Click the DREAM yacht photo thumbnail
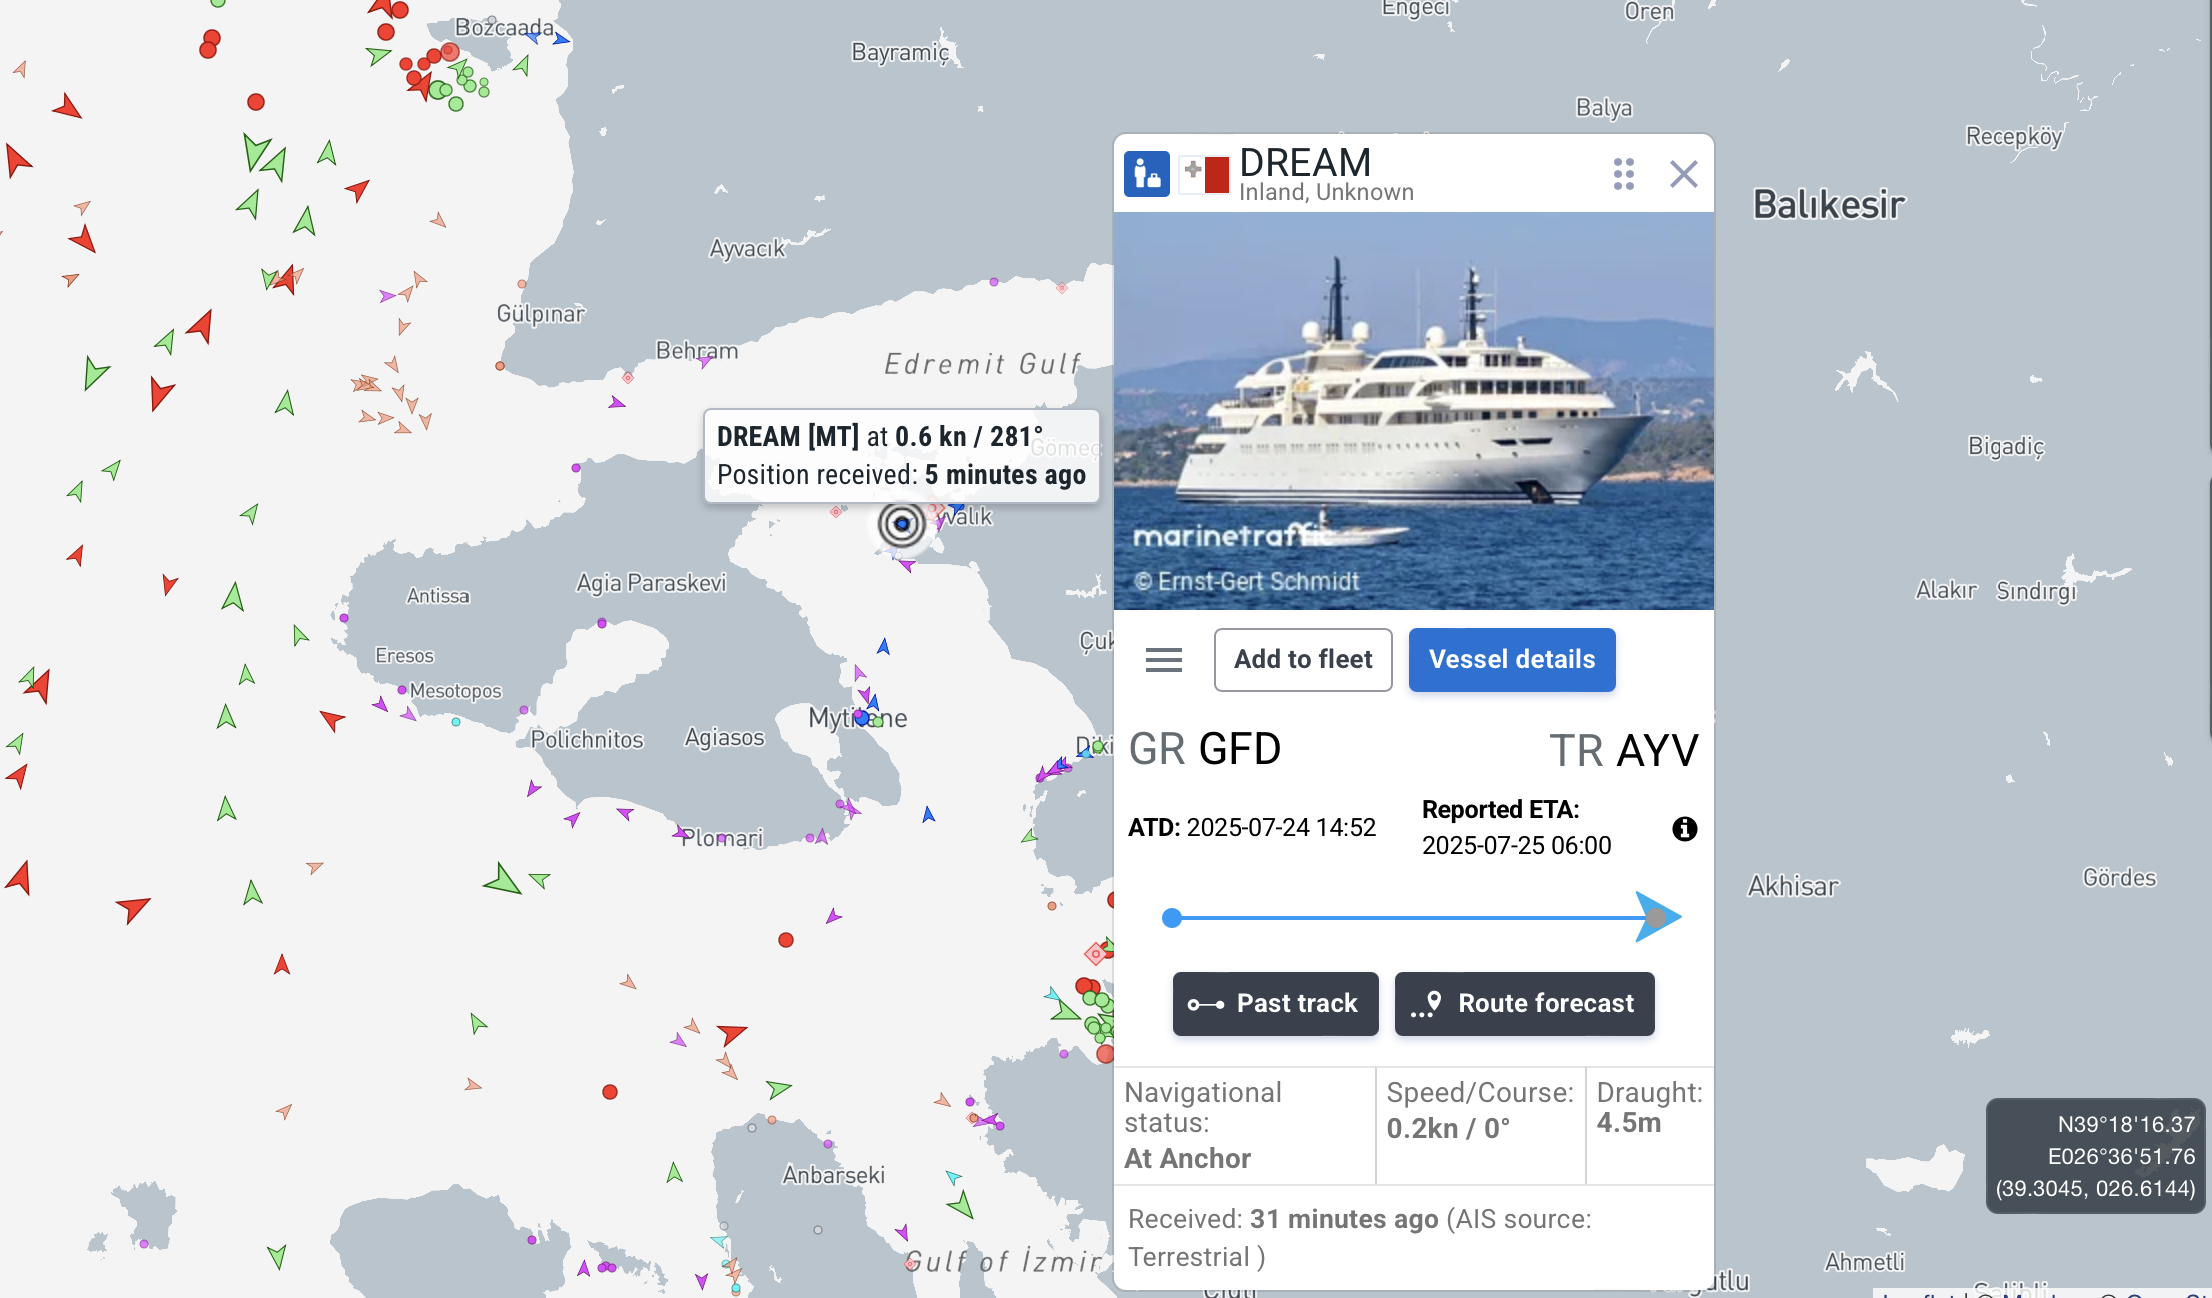Screen dimensions: 2212x1298 pos(1413,410)
